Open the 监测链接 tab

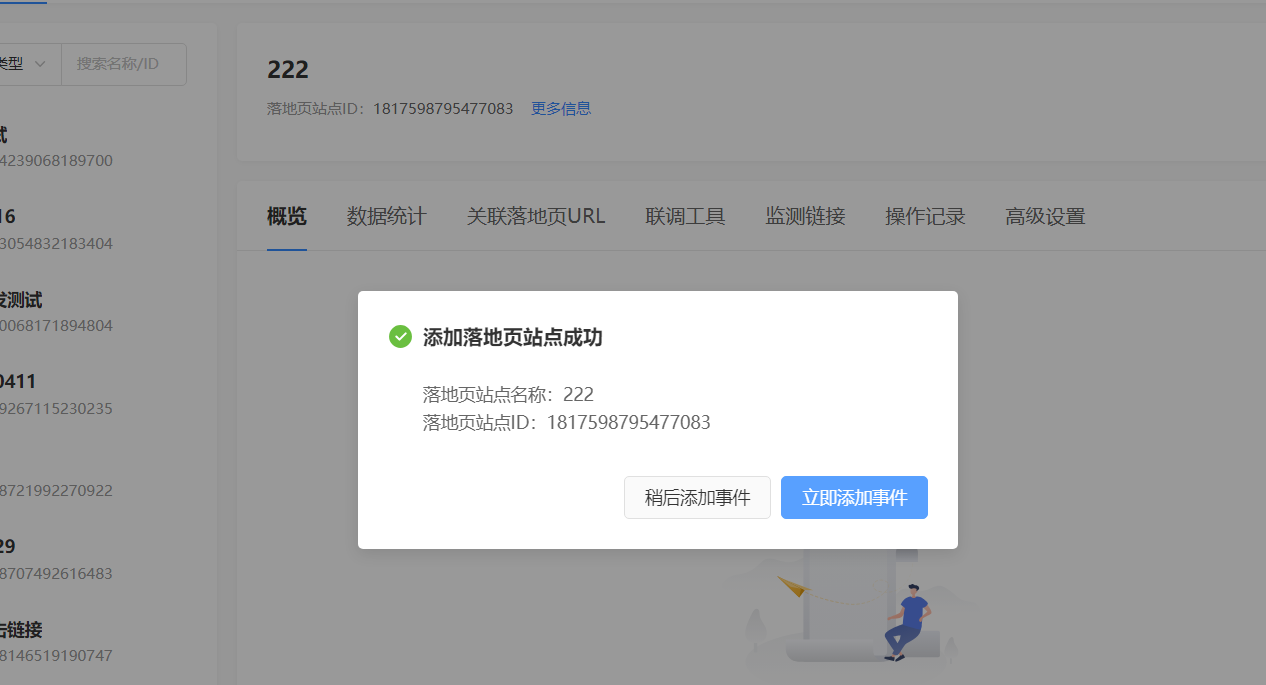point(805,216)
